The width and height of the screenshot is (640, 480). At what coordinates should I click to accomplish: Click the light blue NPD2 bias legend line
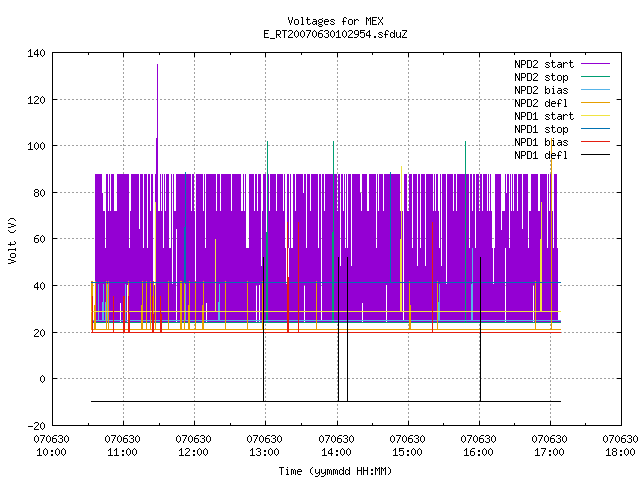click(x=596, y=89)
